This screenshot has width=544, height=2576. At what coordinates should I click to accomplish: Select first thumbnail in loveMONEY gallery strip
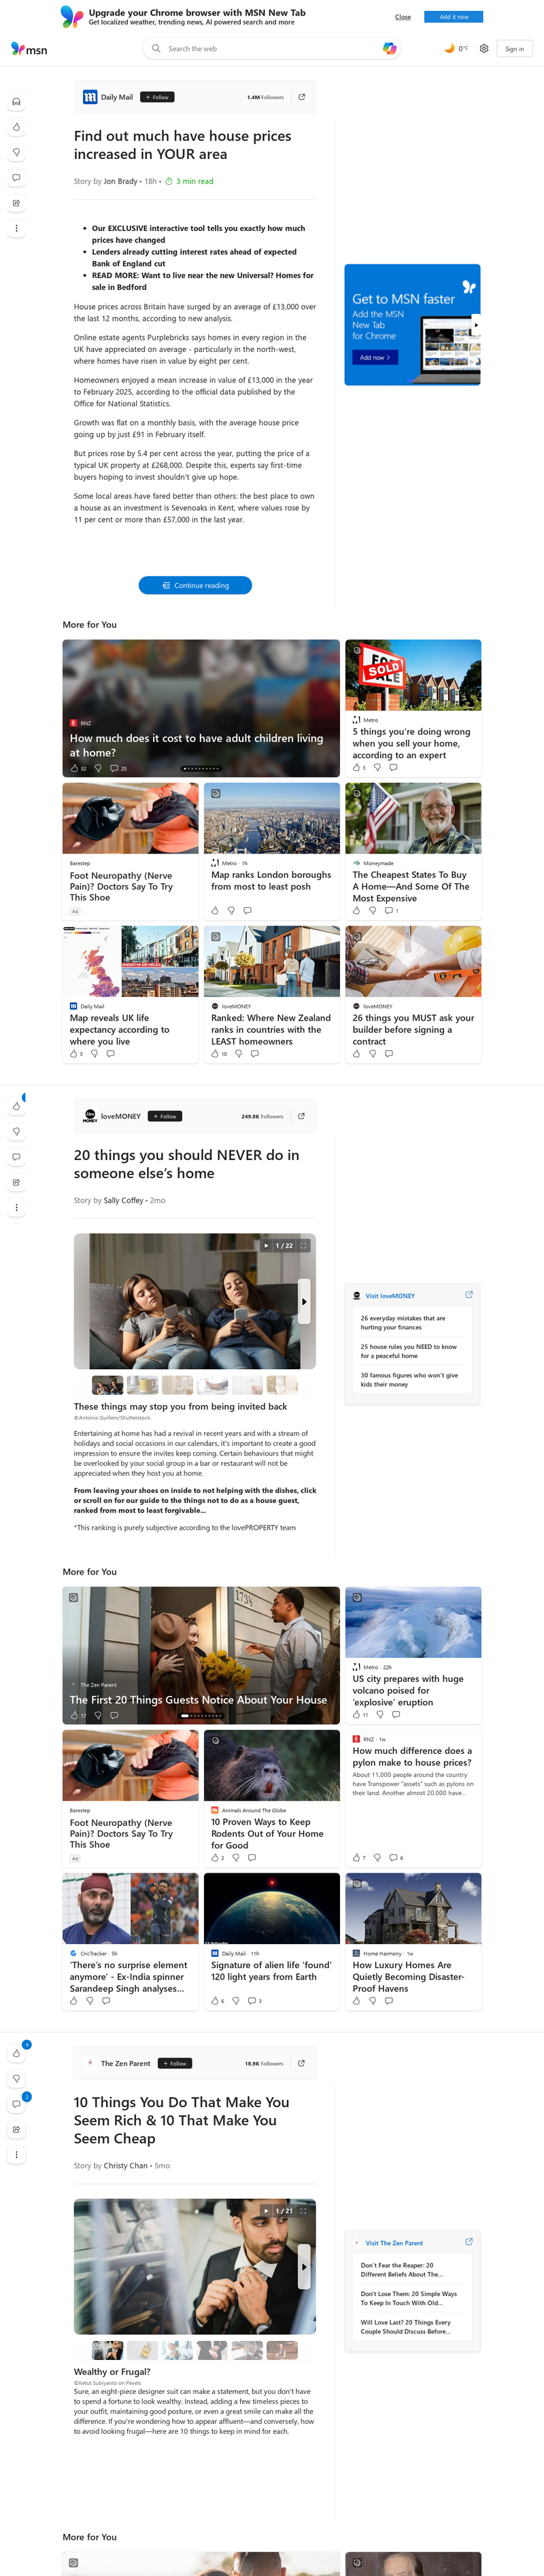tap(107, 1385)
